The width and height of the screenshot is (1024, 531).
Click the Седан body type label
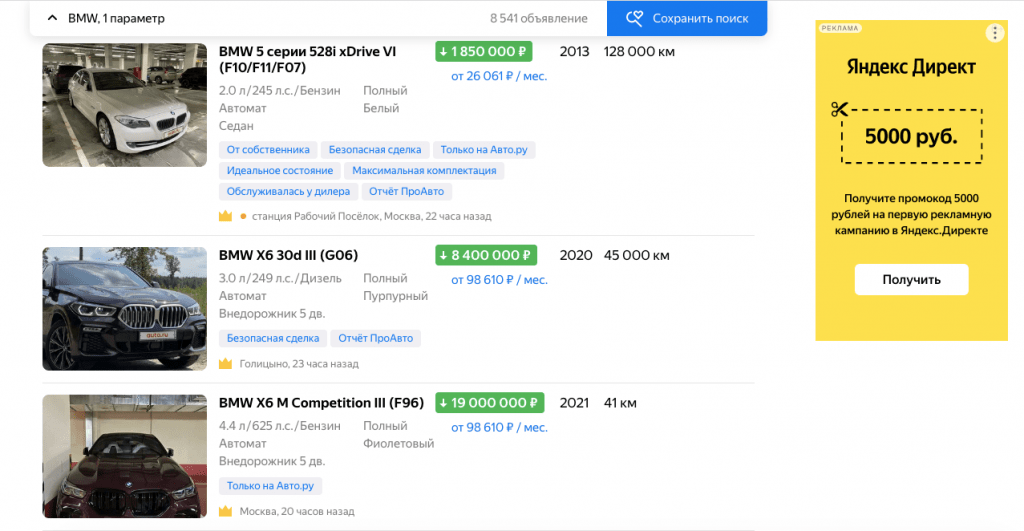coord(236,126)
